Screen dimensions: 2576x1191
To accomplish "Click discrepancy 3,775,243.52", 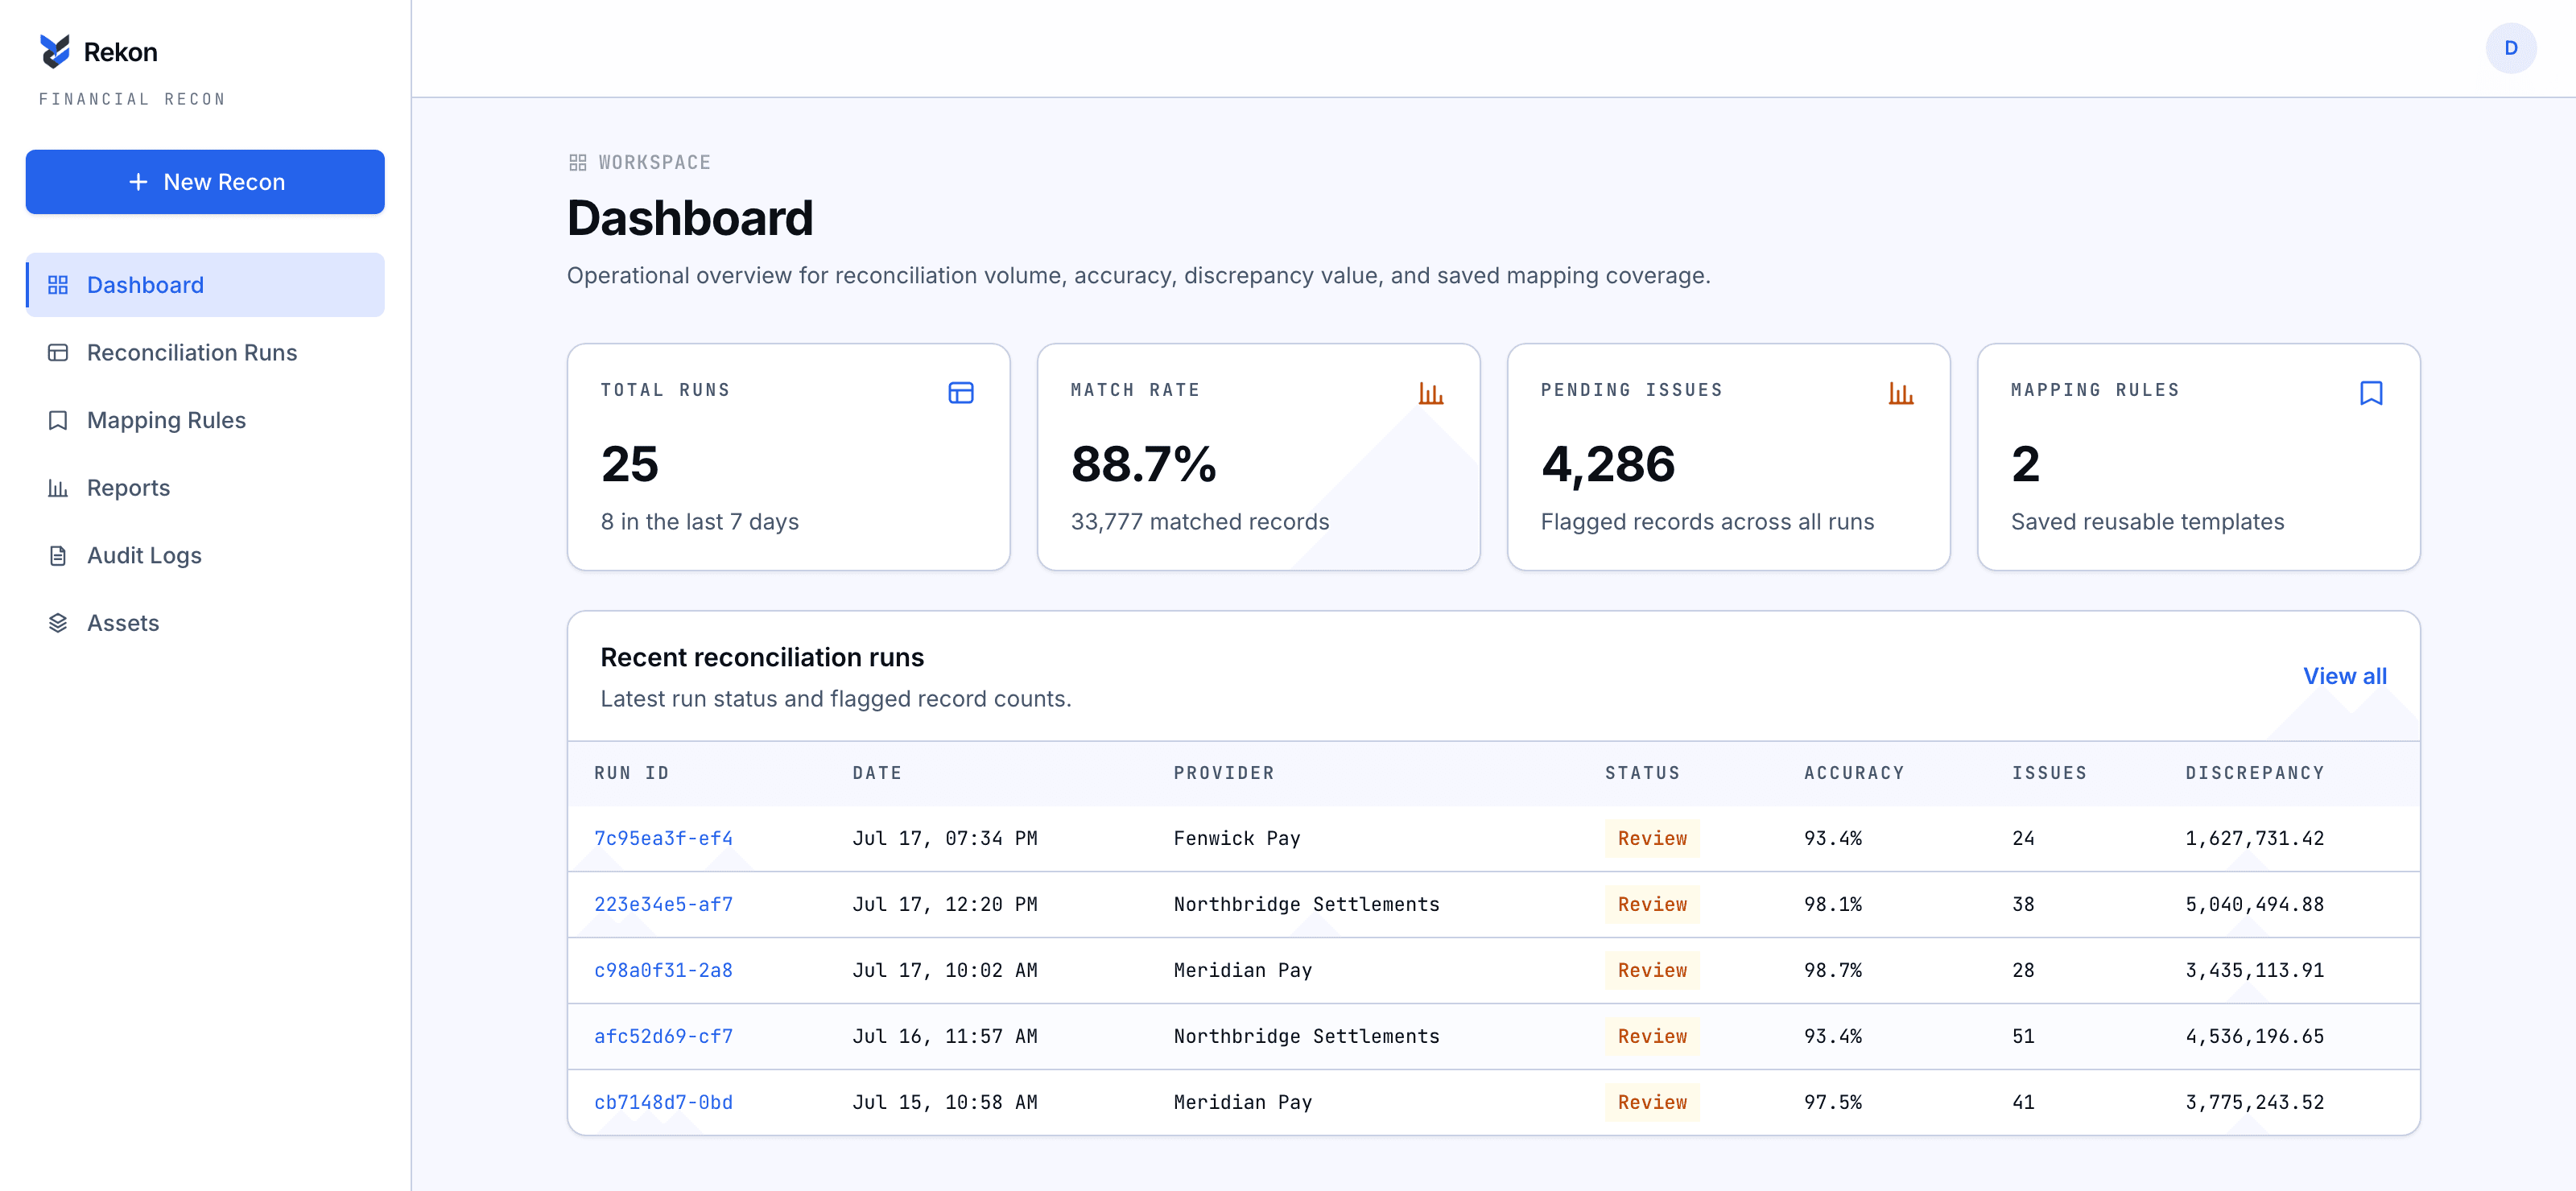I will 2254,1102.
